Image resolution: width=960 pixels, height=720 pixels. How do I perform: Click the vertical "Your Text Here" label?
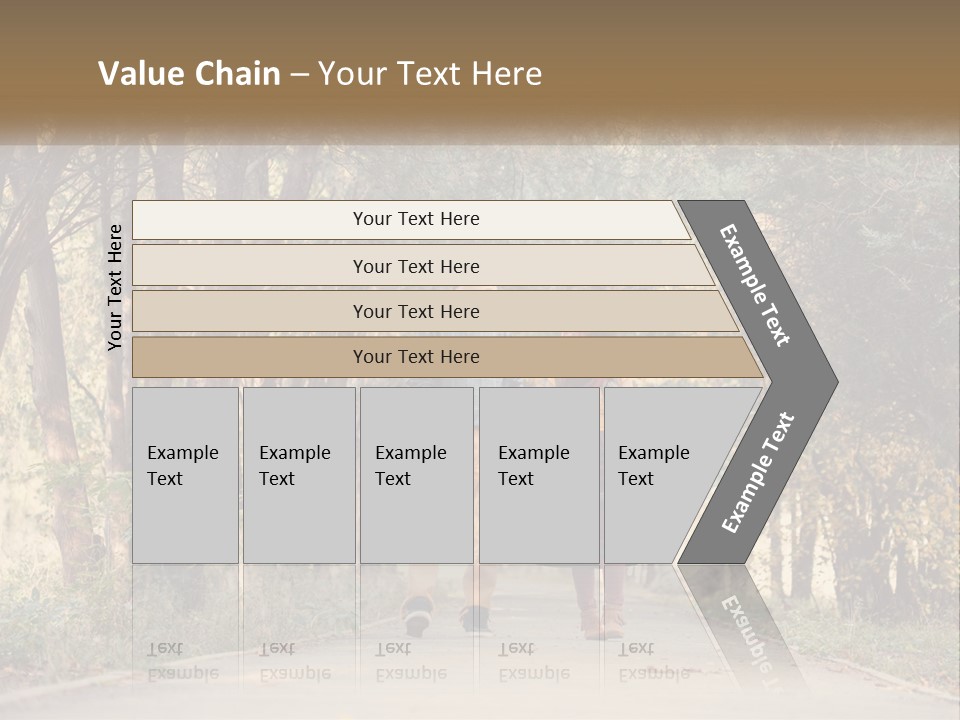pos(115,287)
